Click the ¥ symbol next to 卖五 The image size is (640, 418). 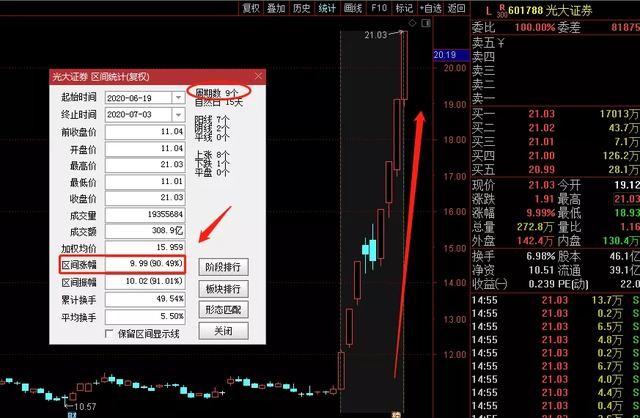[x=501, y=42]
